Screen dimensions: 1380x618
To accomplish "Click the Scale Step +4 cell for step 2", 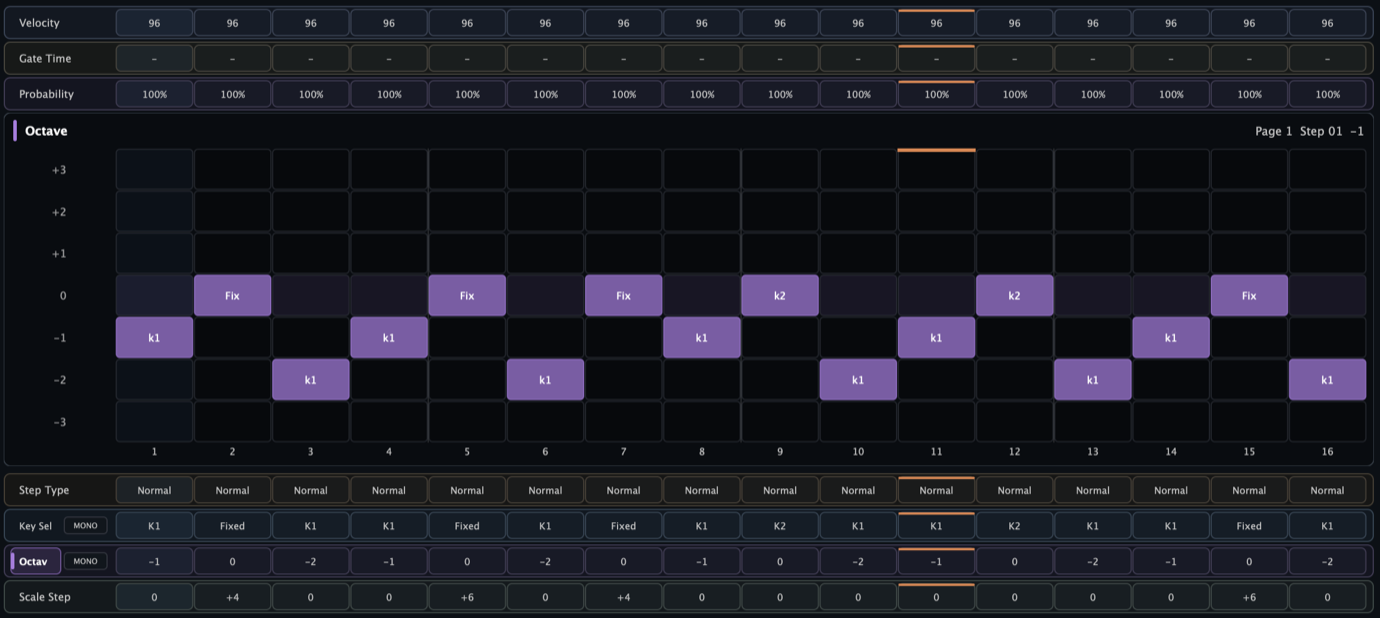I will (232, 597).
